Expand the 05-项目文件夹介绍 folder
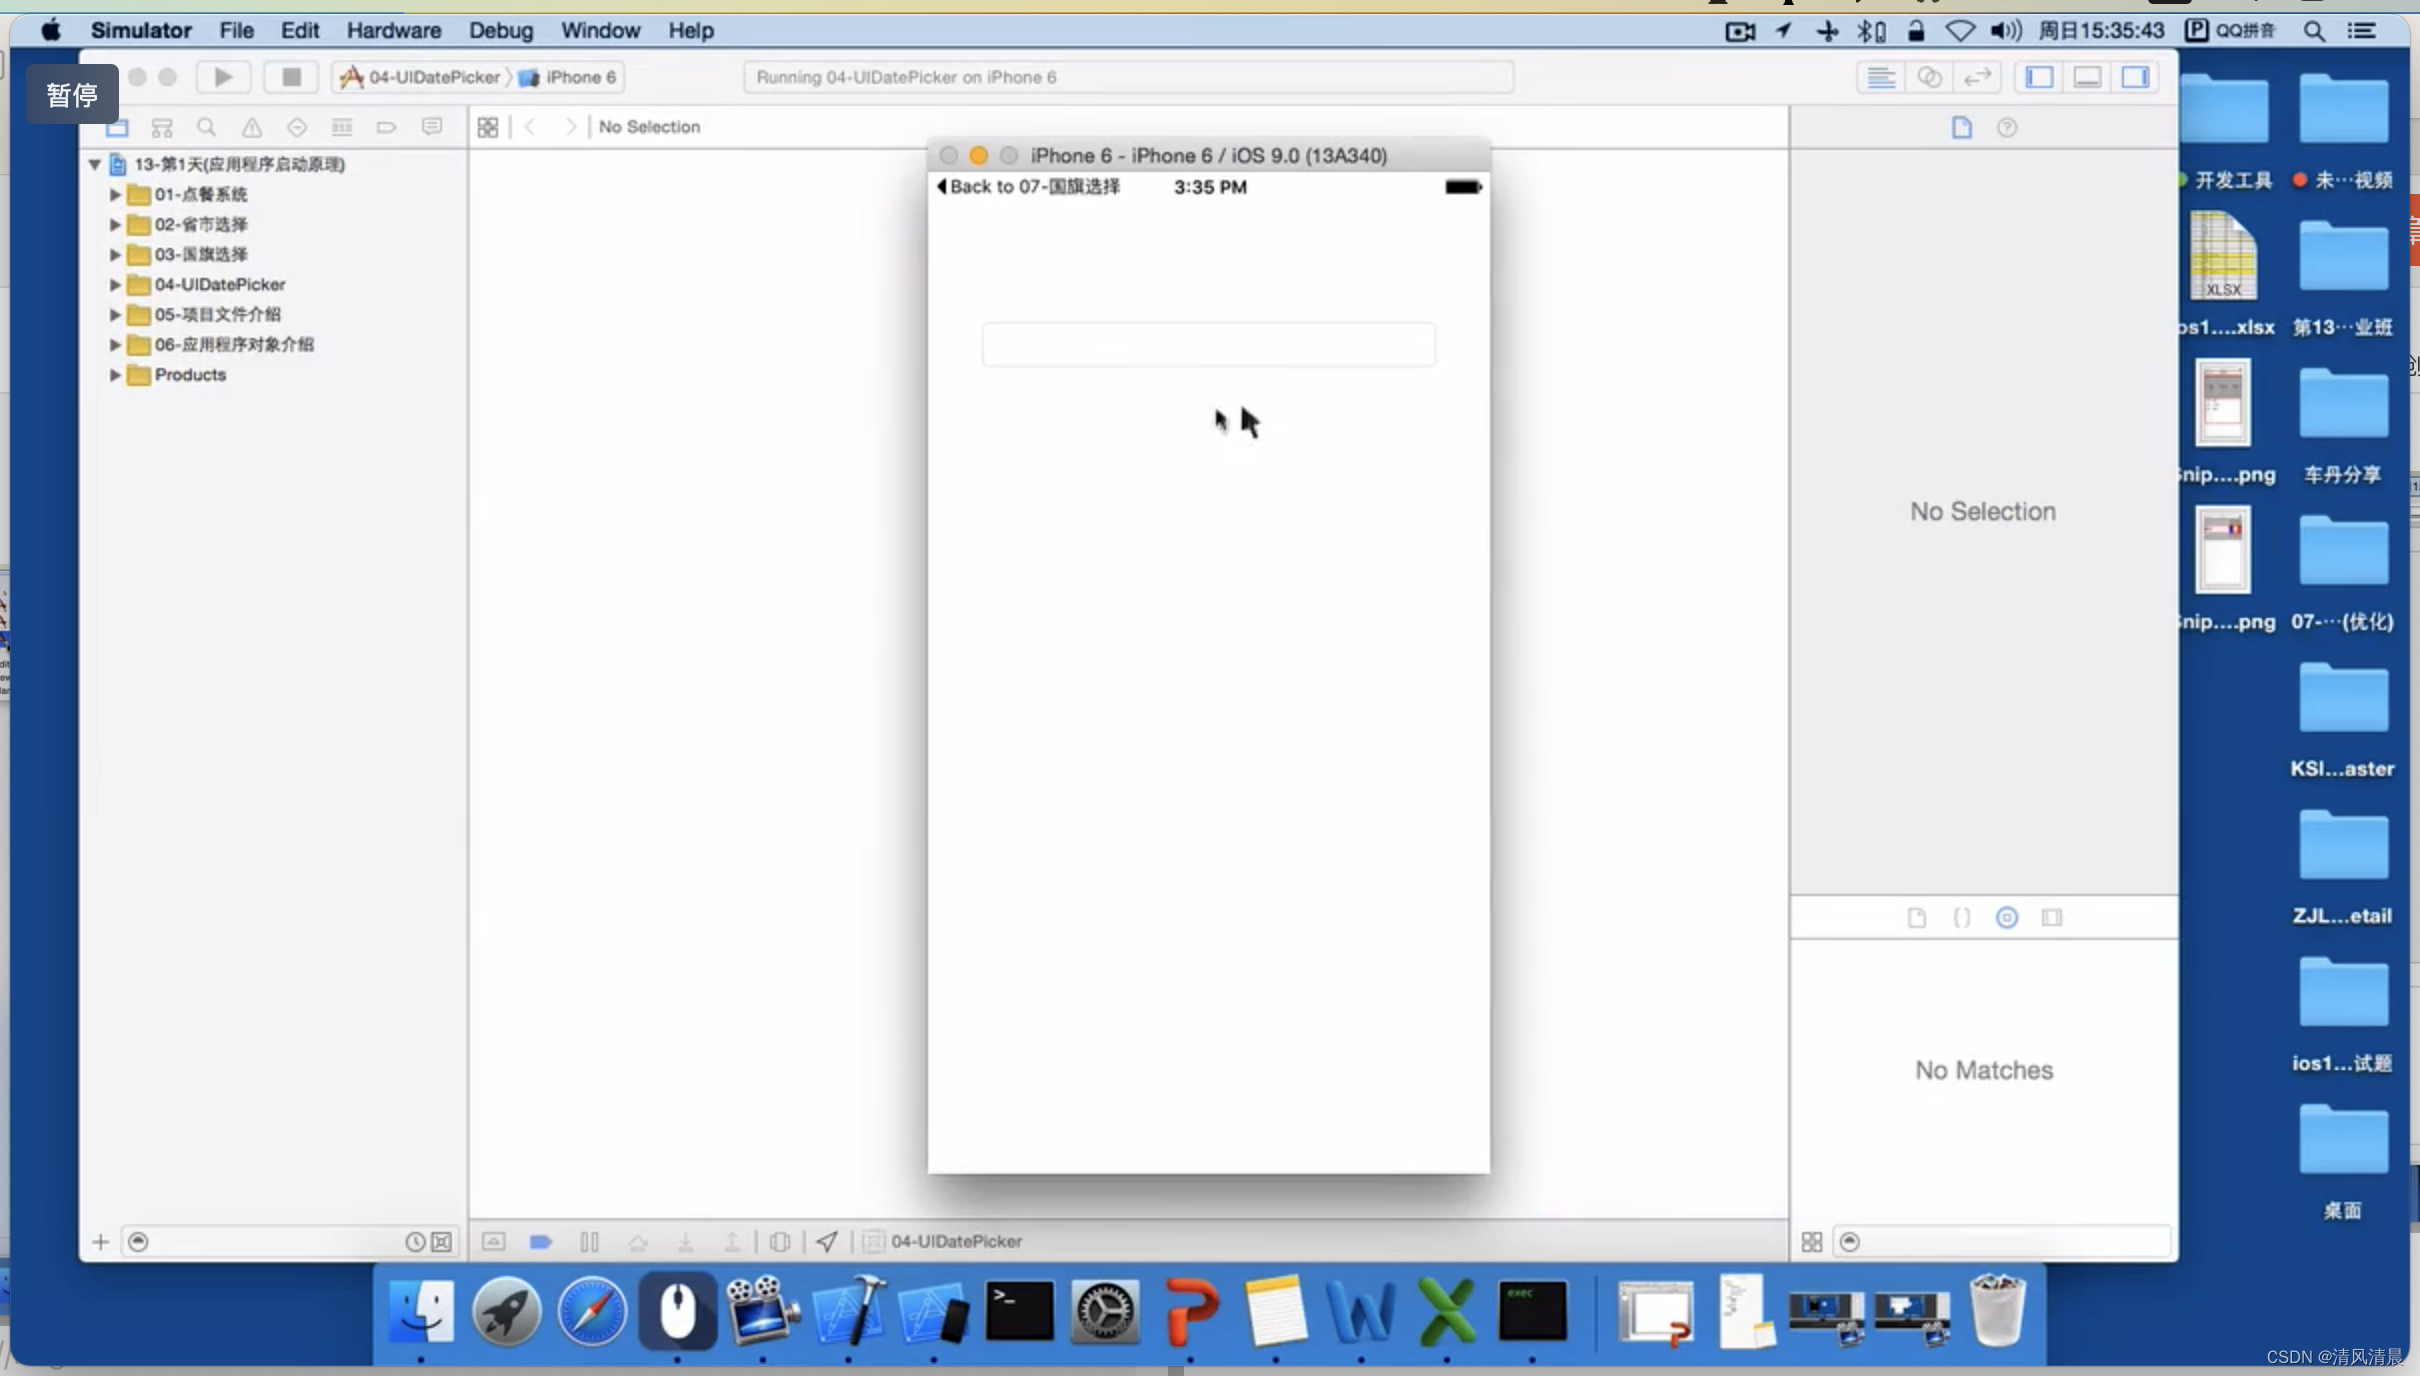This screenshot has width=2420, height=1376. pos(115,314)
